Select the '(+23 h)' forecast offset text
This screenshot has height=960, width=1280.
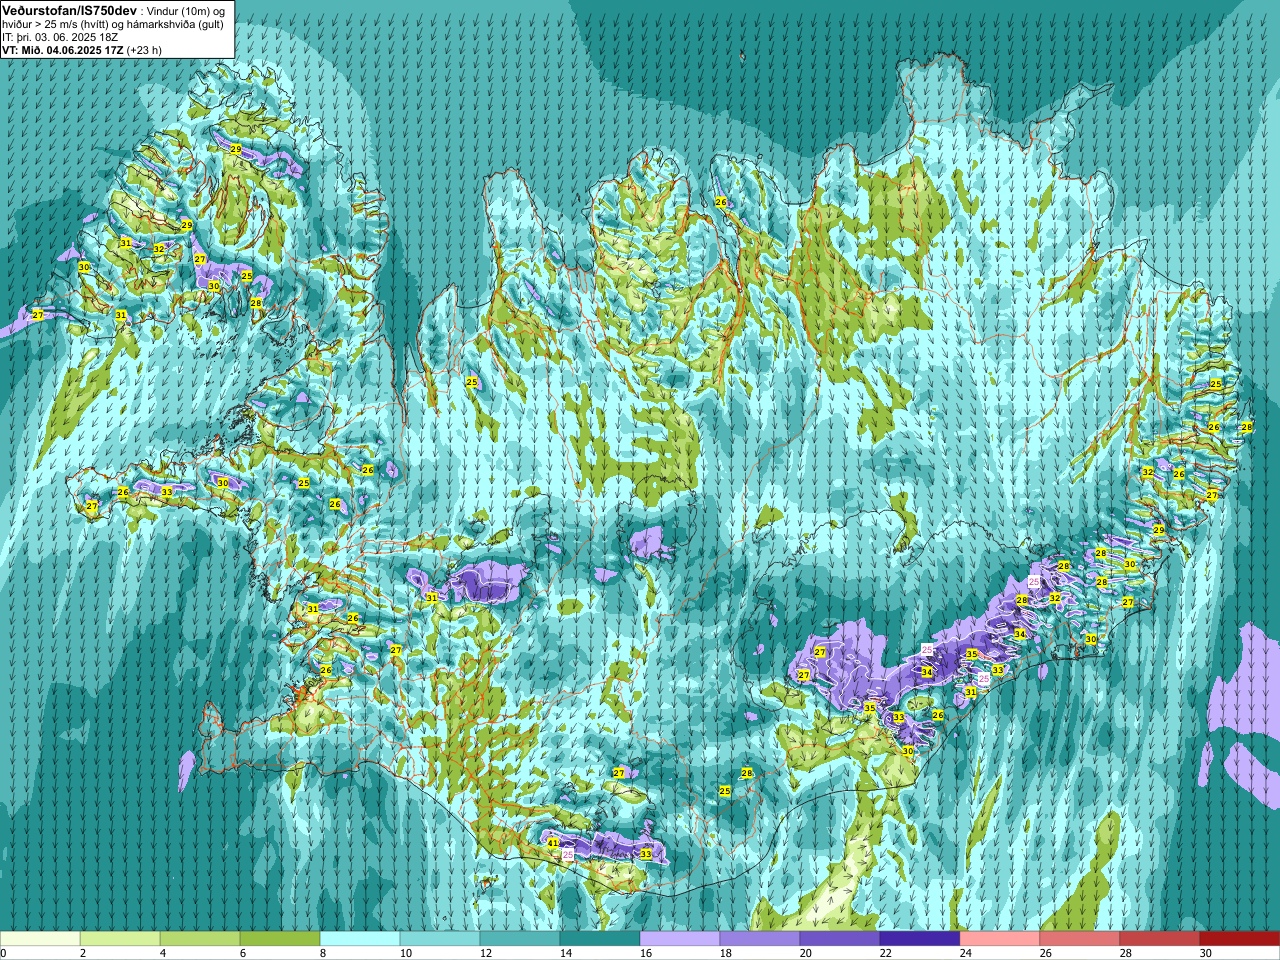pos(145,50)
